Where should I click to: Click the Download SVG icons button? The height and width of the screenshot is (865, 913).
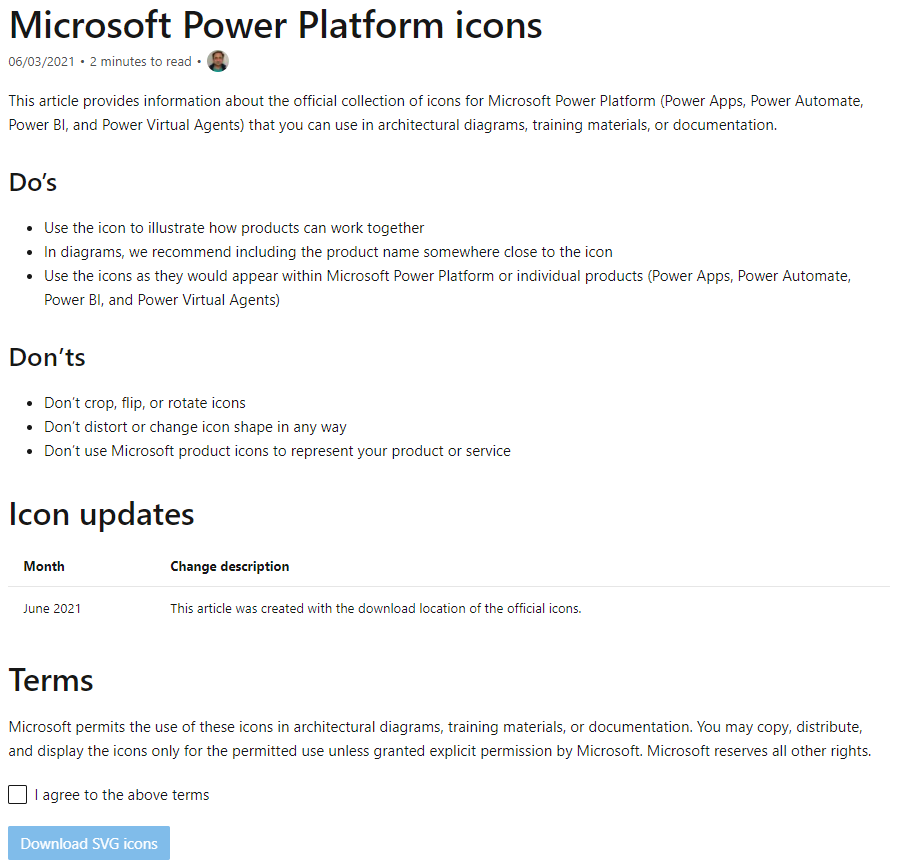click(89, 843)
